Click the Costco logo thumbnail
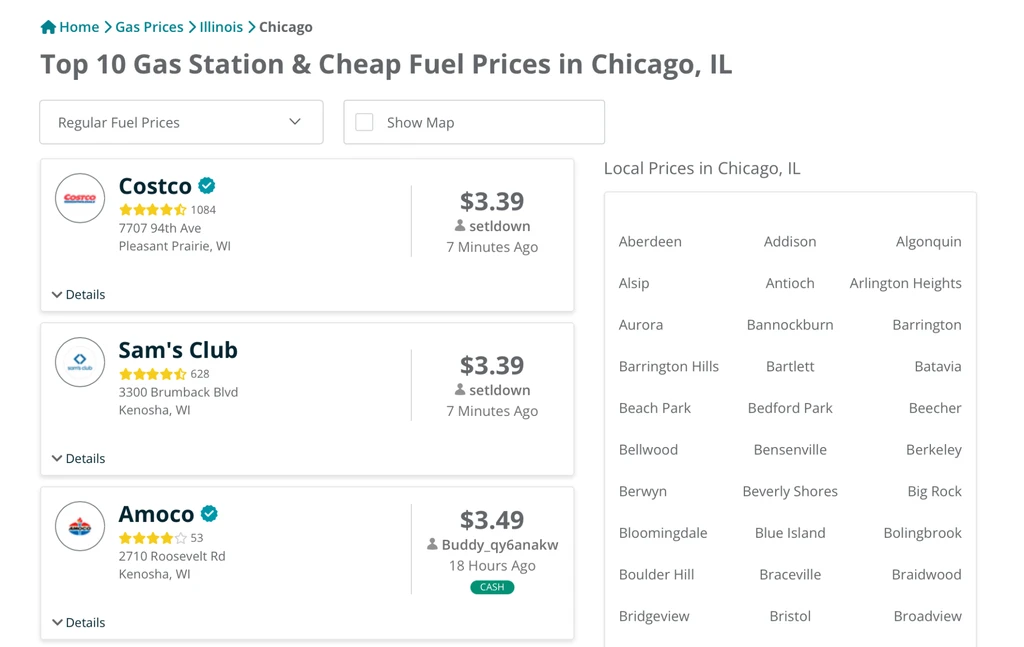Viewport: 1024px width, 647px height. point(80,198)
